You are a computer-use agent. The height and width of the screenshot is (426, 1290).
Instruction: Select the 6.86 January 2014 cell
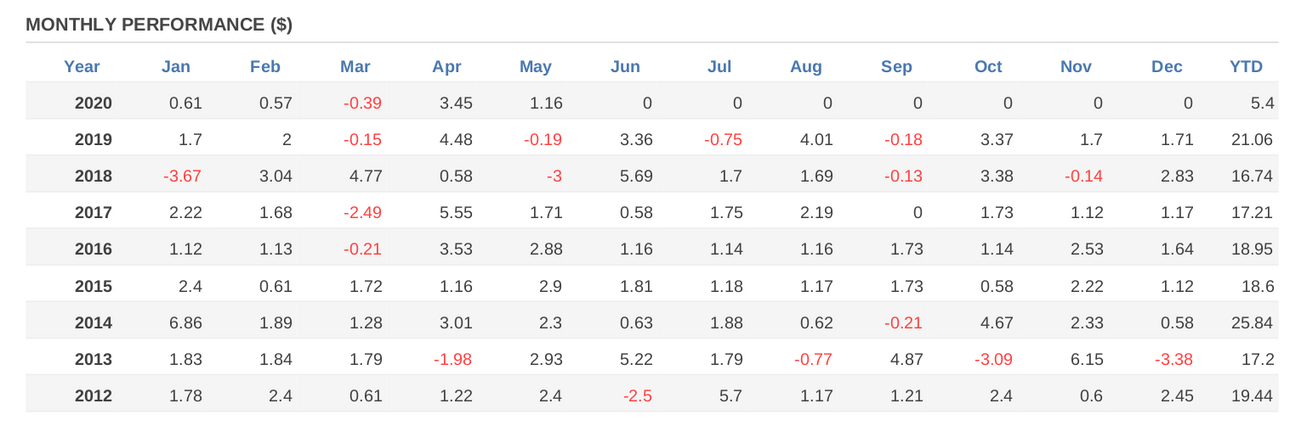pos(185,323)
